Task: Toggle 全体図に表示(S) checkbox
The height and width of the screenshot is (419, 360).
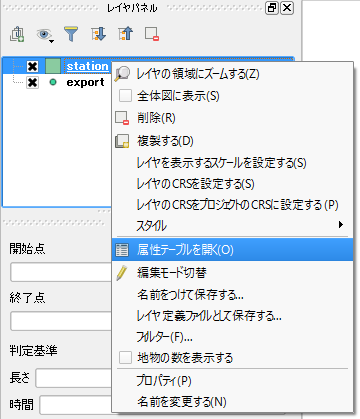Action: [125, 96]
